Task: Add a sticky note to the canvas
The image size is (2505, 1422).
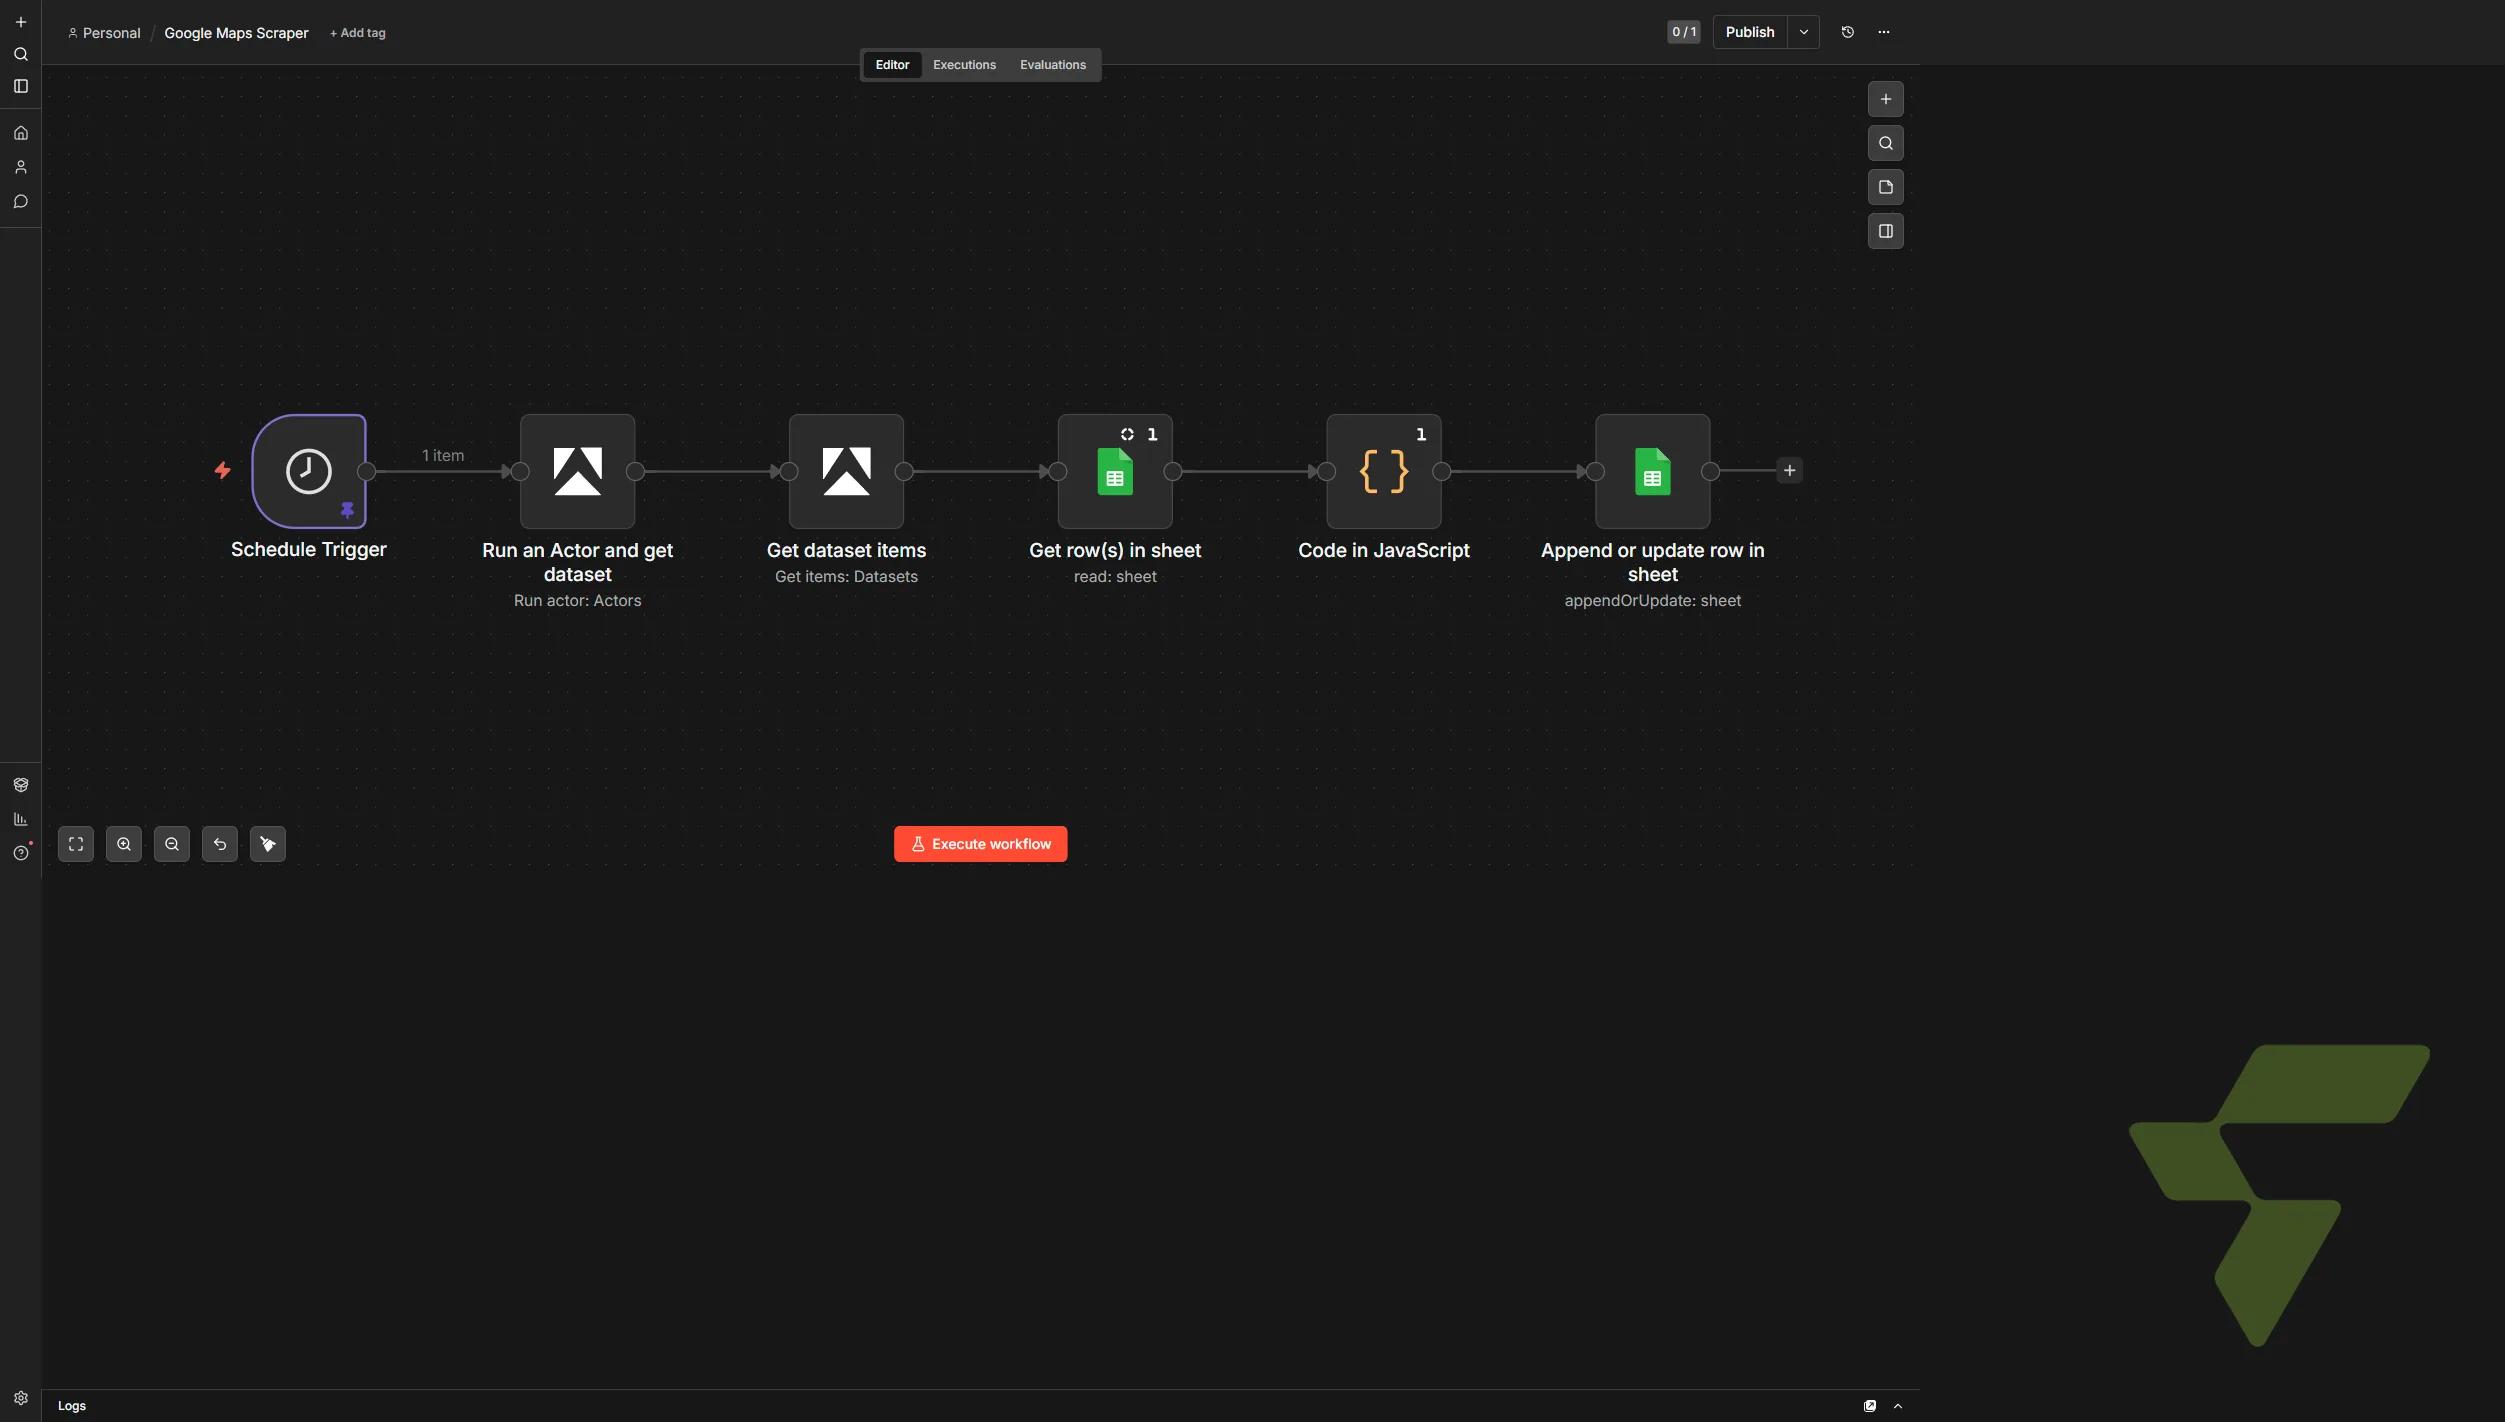Action: click(x=1885, y=187)
